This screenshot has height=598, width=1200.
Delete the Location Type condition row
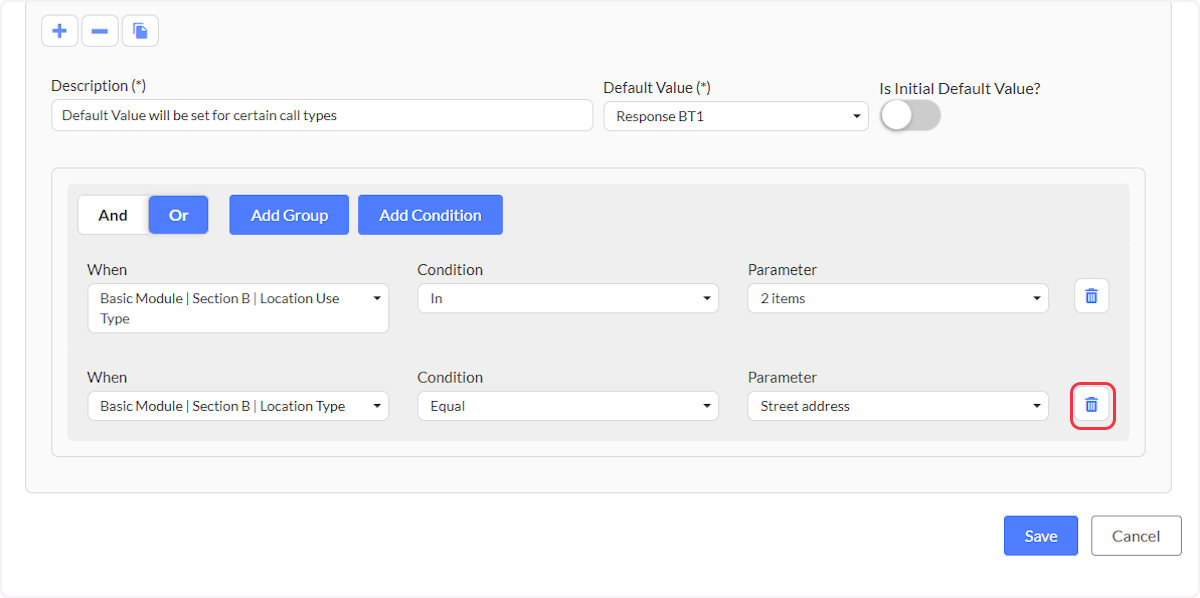point(1092,405)
